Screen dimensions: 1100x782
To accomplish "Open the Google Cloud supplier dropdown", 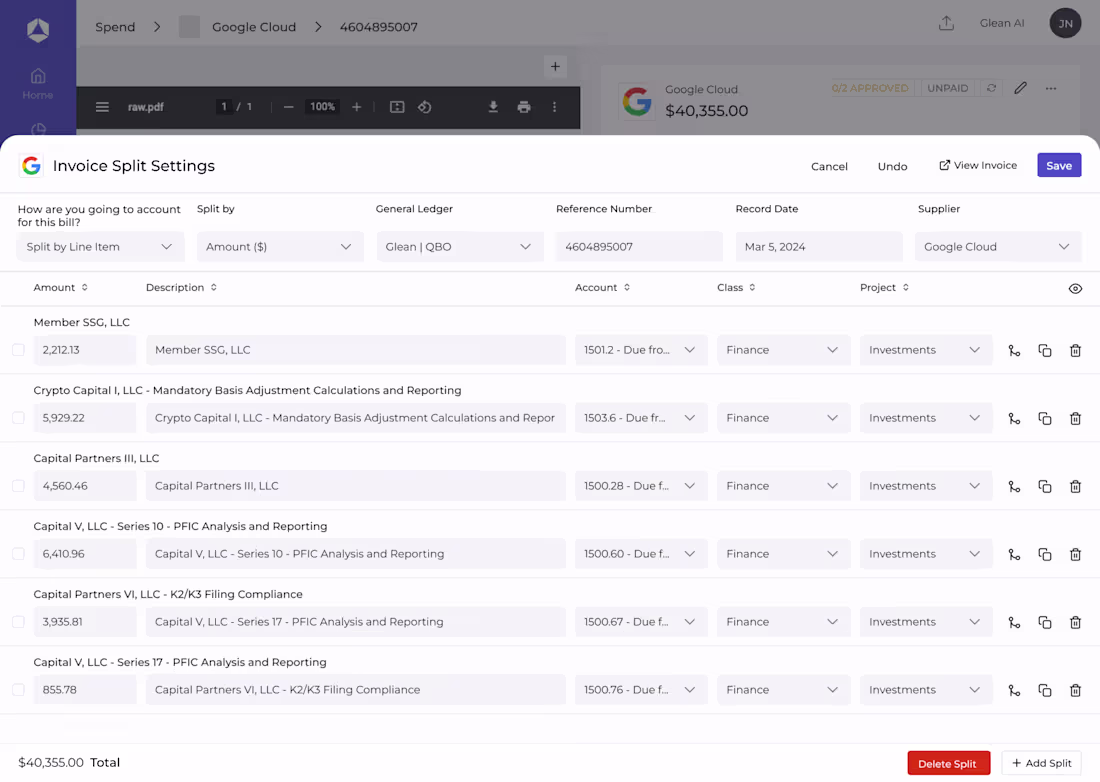I will [997, 247].
